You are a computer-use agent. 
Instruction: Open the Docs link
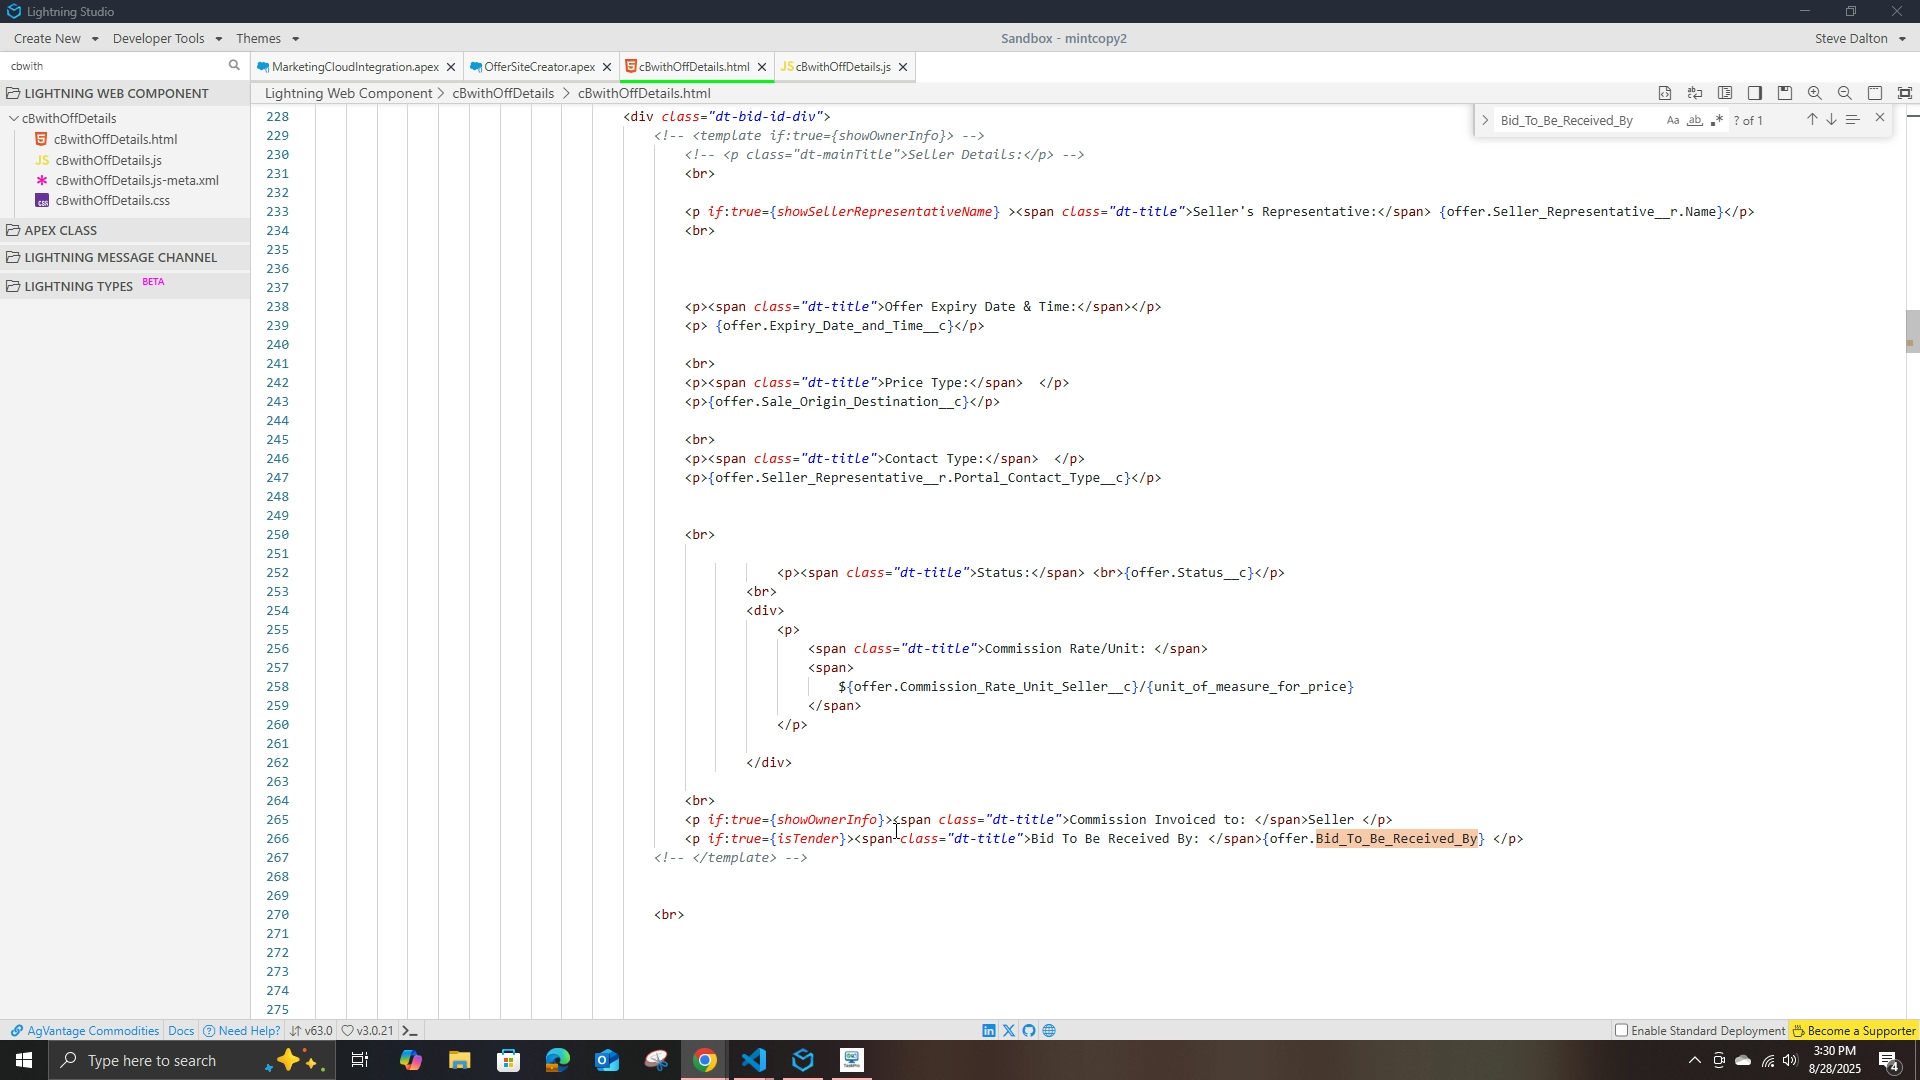[181, 1031]
